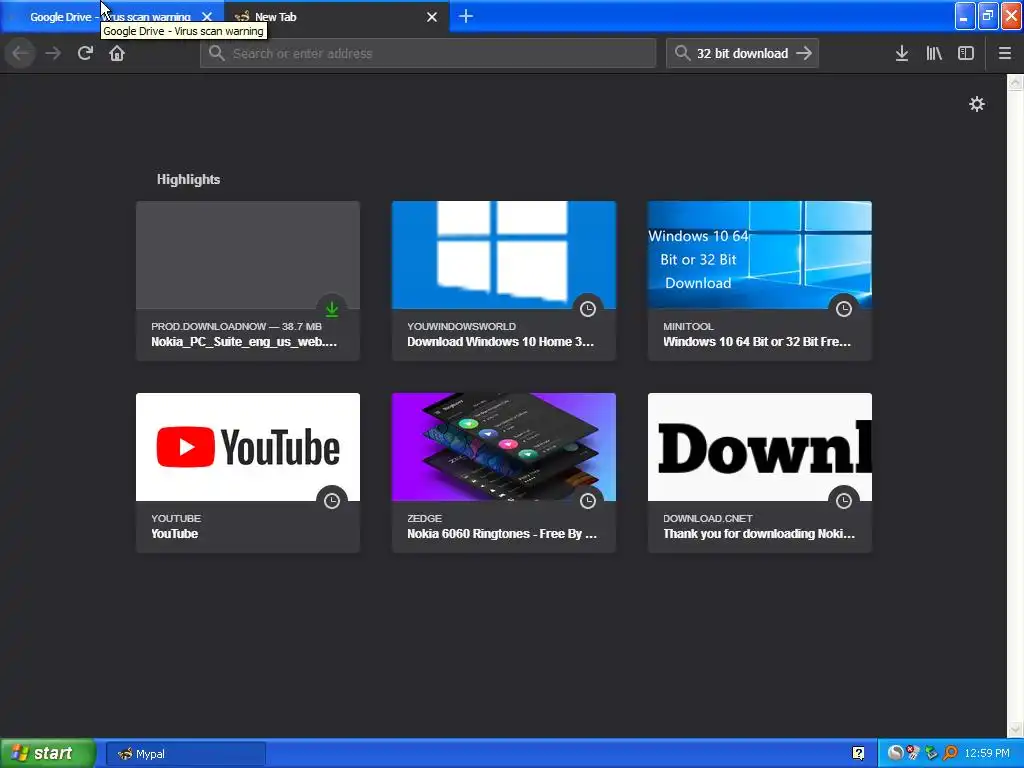Reload the current page
This screenshot has height=768, width=1024.
click(85, 54)
